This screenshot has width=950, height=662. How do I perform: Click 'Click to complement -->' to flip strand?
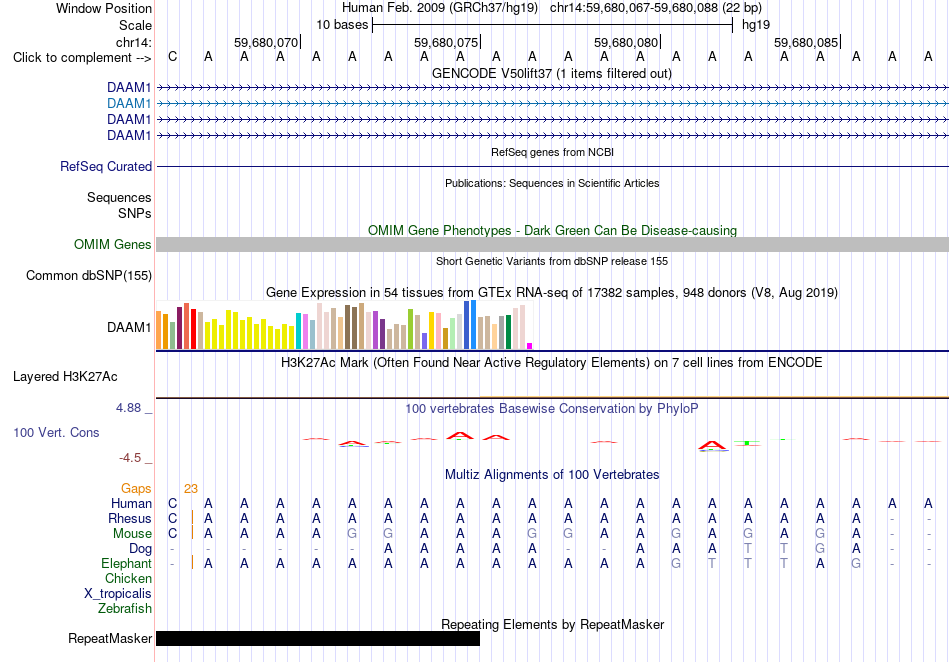[82, 58]
